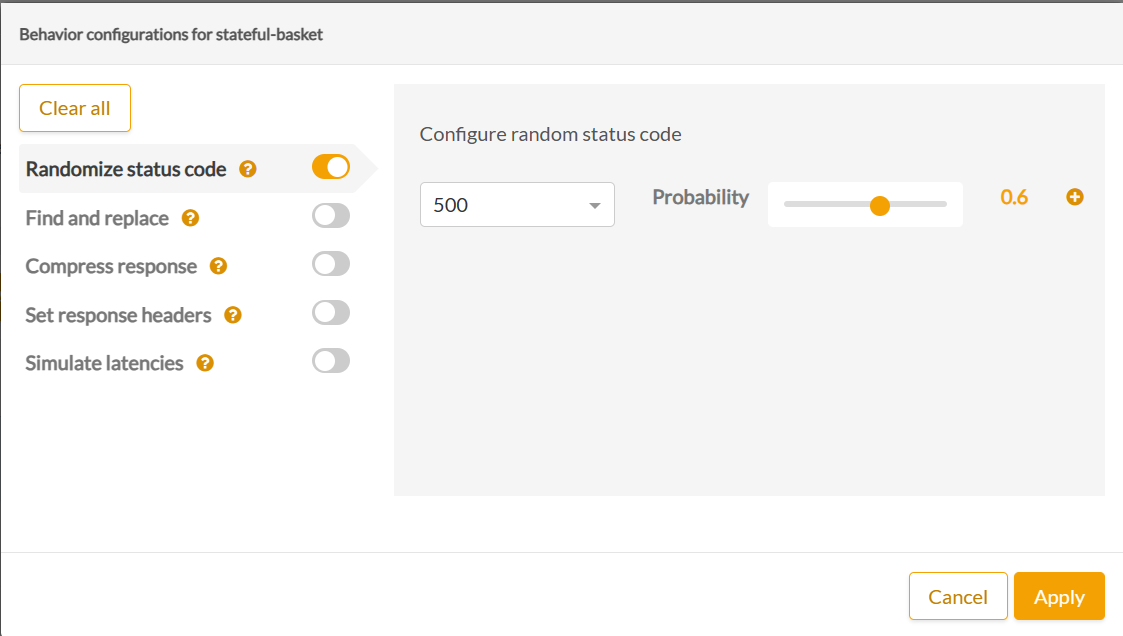The width and height of the screenshot is (1123, 636).
Task: Enable the Set response headers toggle
Action: (331, 313)
